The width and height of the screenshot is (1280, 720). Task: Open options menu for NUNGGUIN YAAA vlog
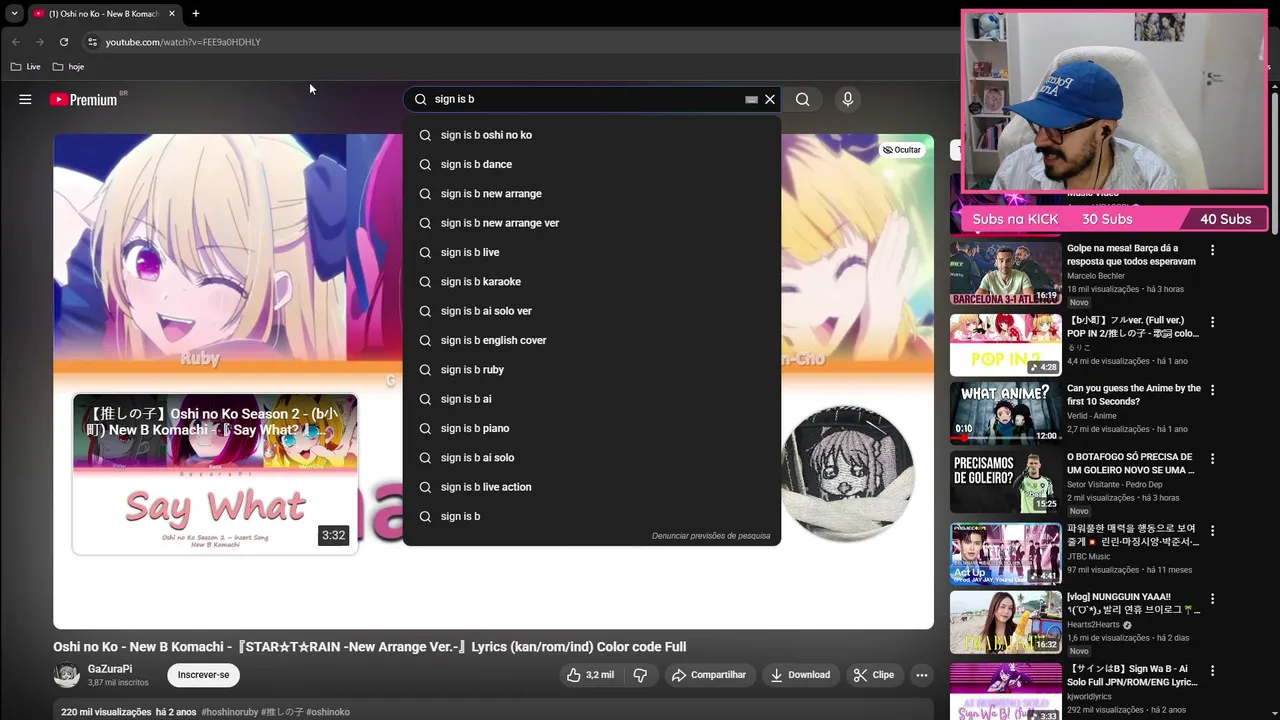(1213, 598)
